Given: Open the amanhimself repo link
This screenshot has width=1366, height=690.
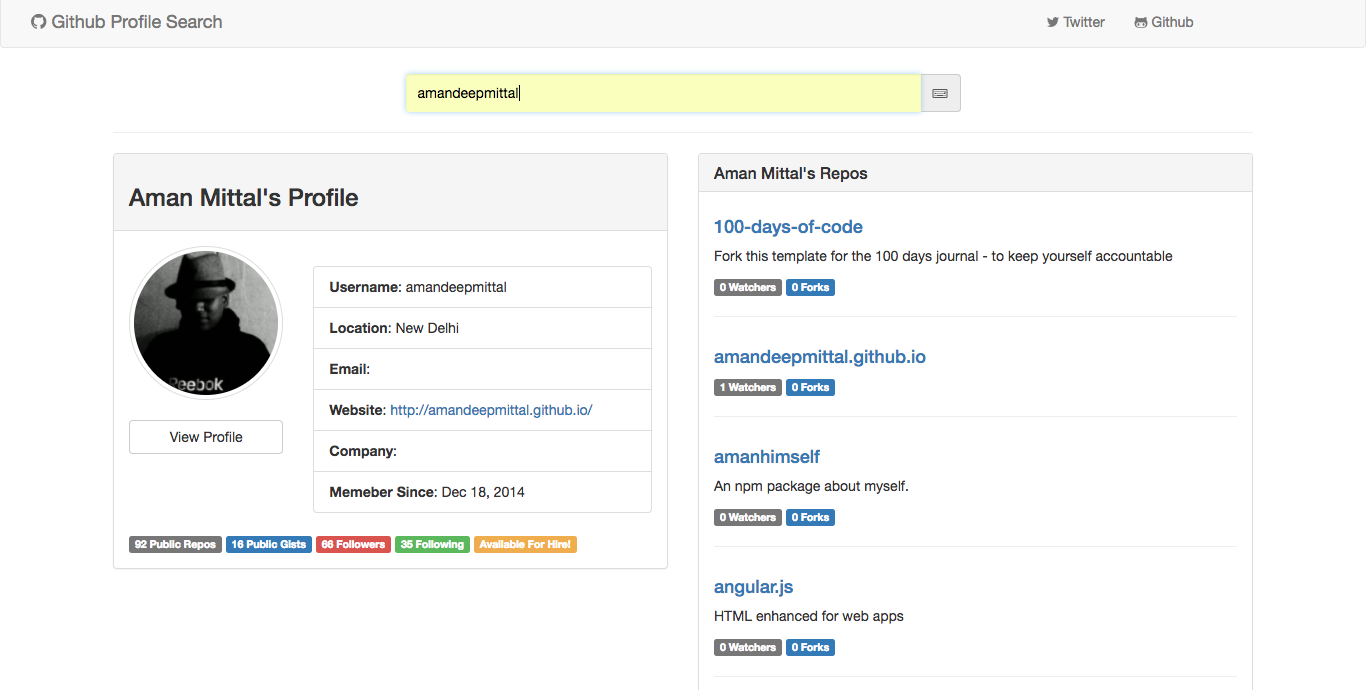Looking at the screenshot, I should (x=767, y=457).
